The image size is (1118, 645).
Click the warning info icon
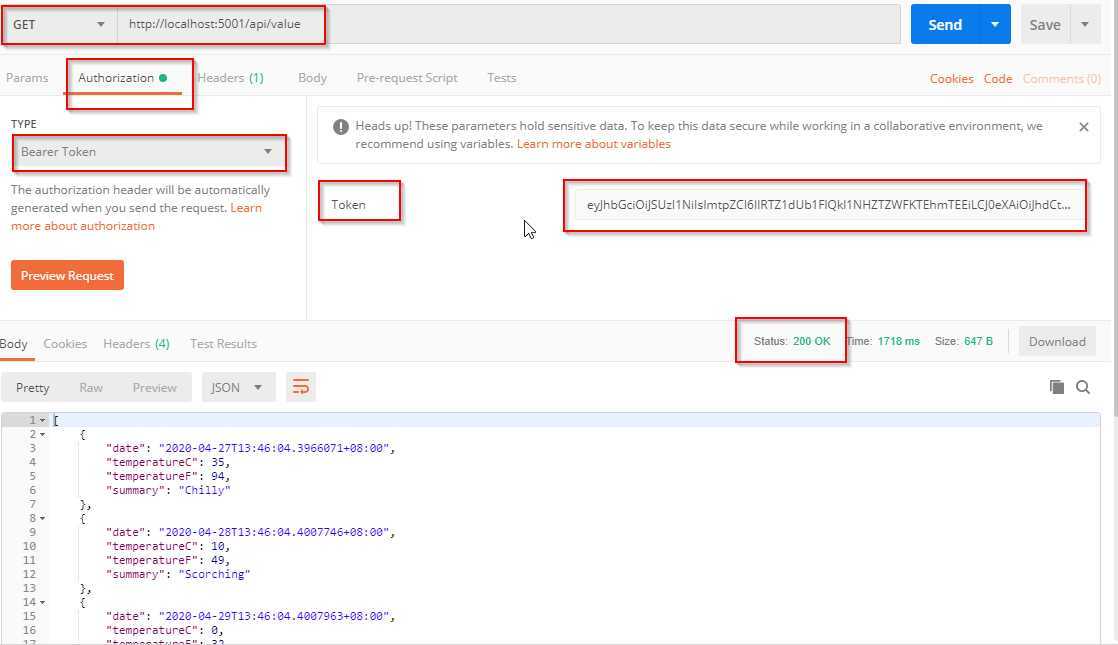pos(341,127)
